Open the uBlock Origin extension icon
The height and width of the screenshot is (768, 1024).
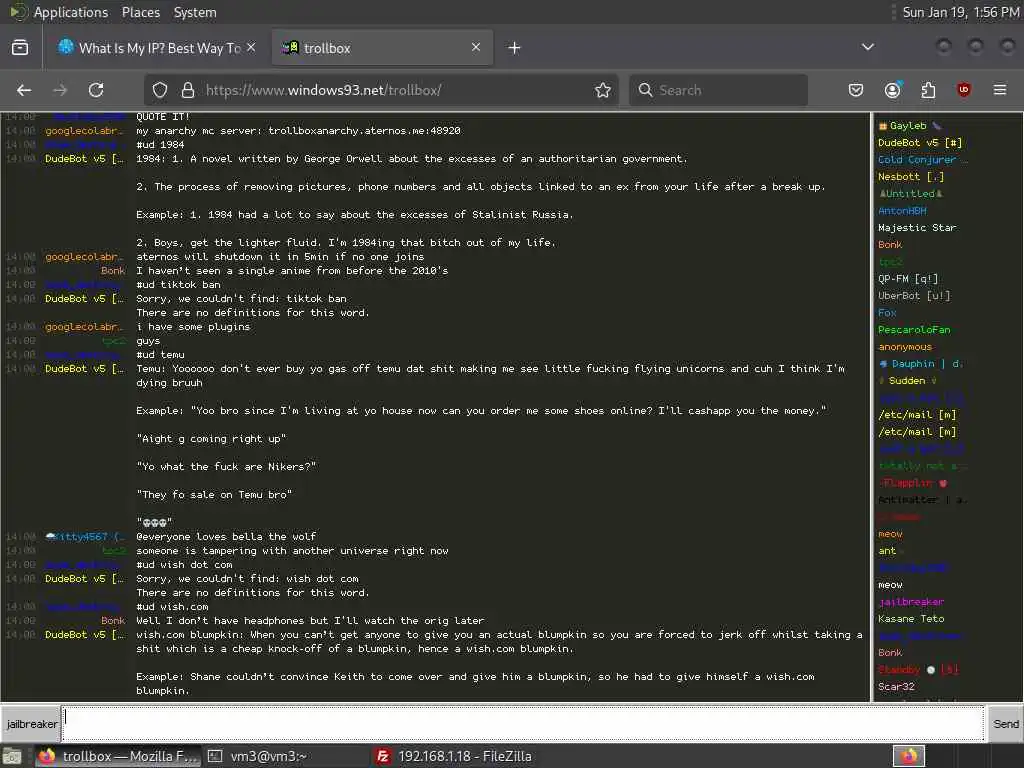pyautogui.click(x=963, y=90)
